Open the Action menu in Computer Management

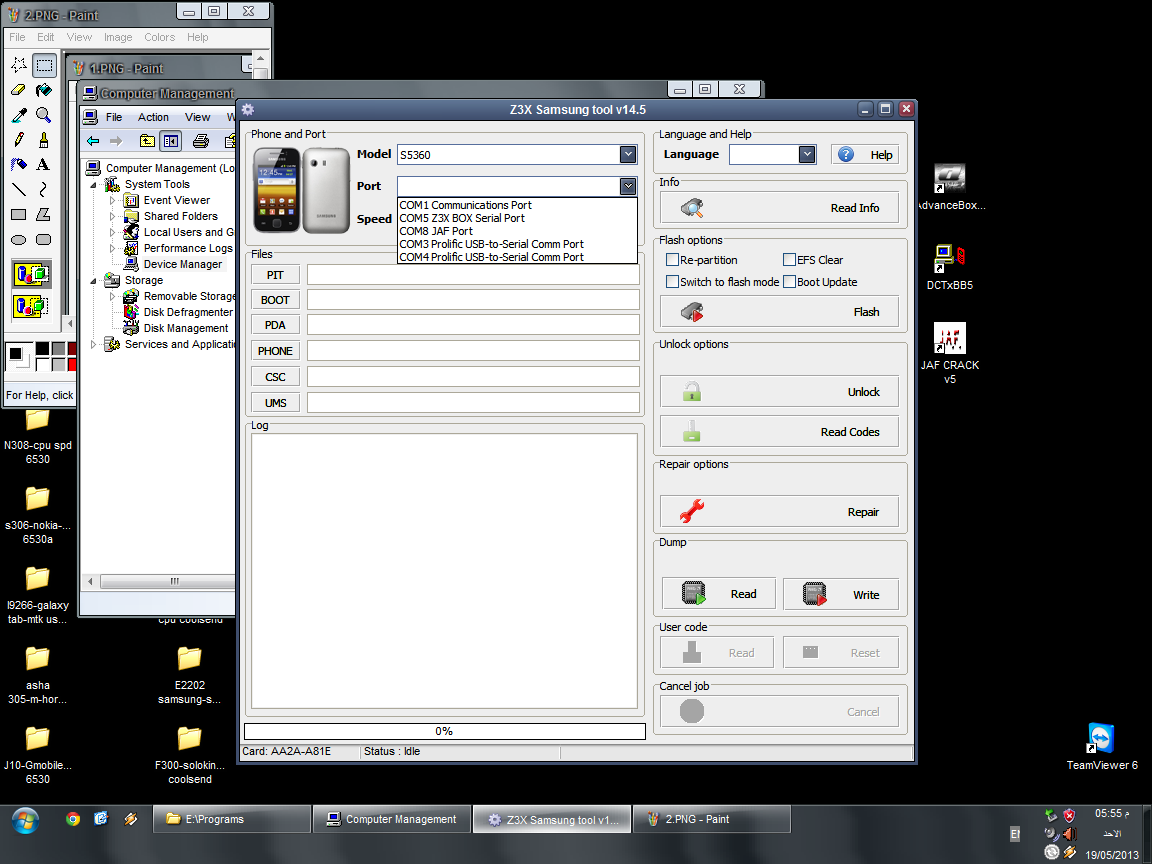click(153, 118)
